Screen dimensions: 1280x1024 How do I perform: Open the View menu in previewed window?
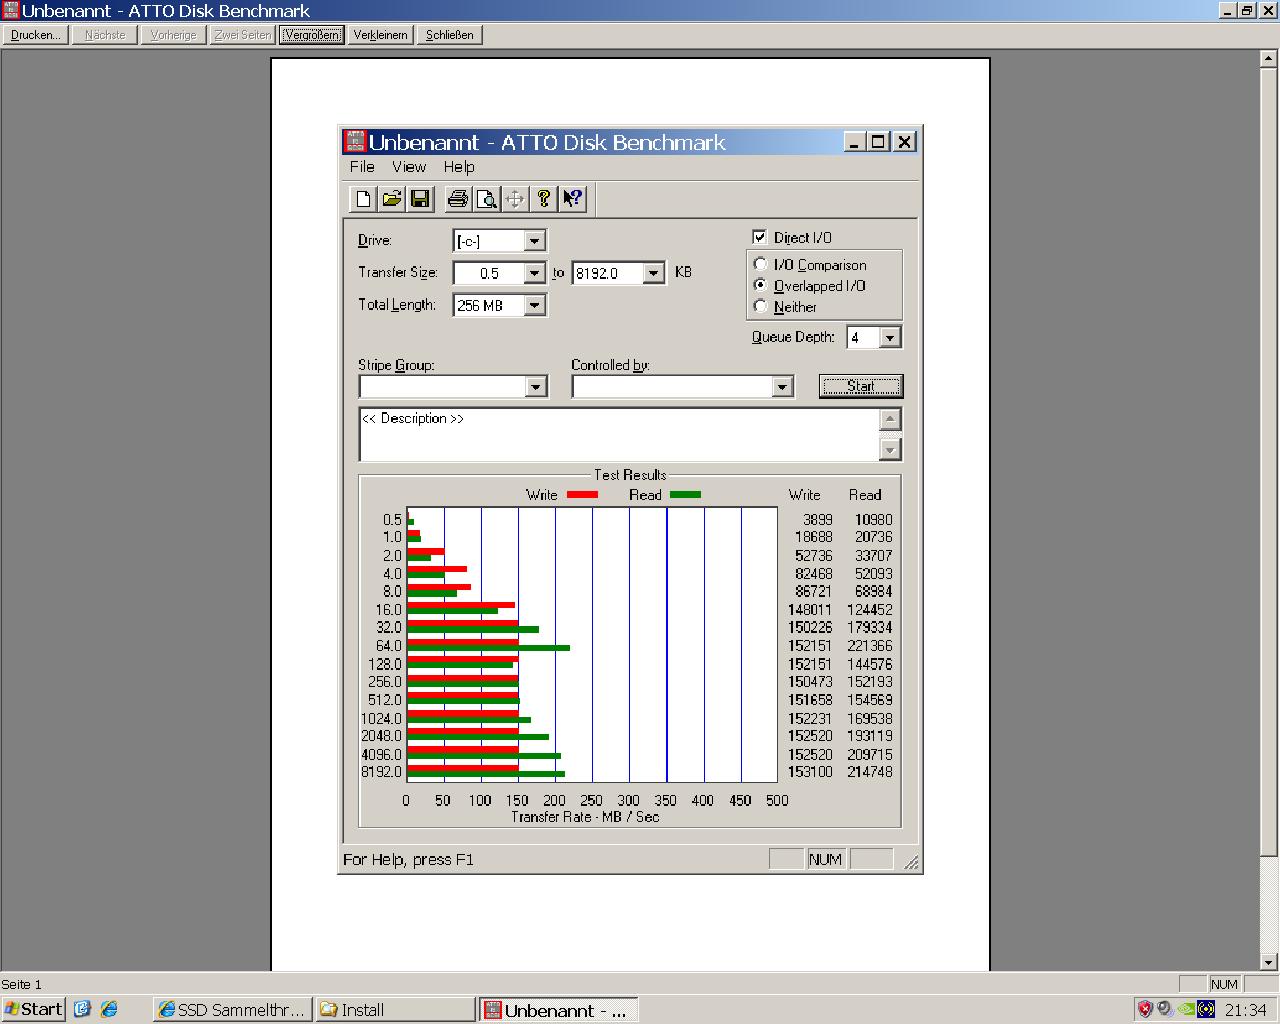point(409,167)
